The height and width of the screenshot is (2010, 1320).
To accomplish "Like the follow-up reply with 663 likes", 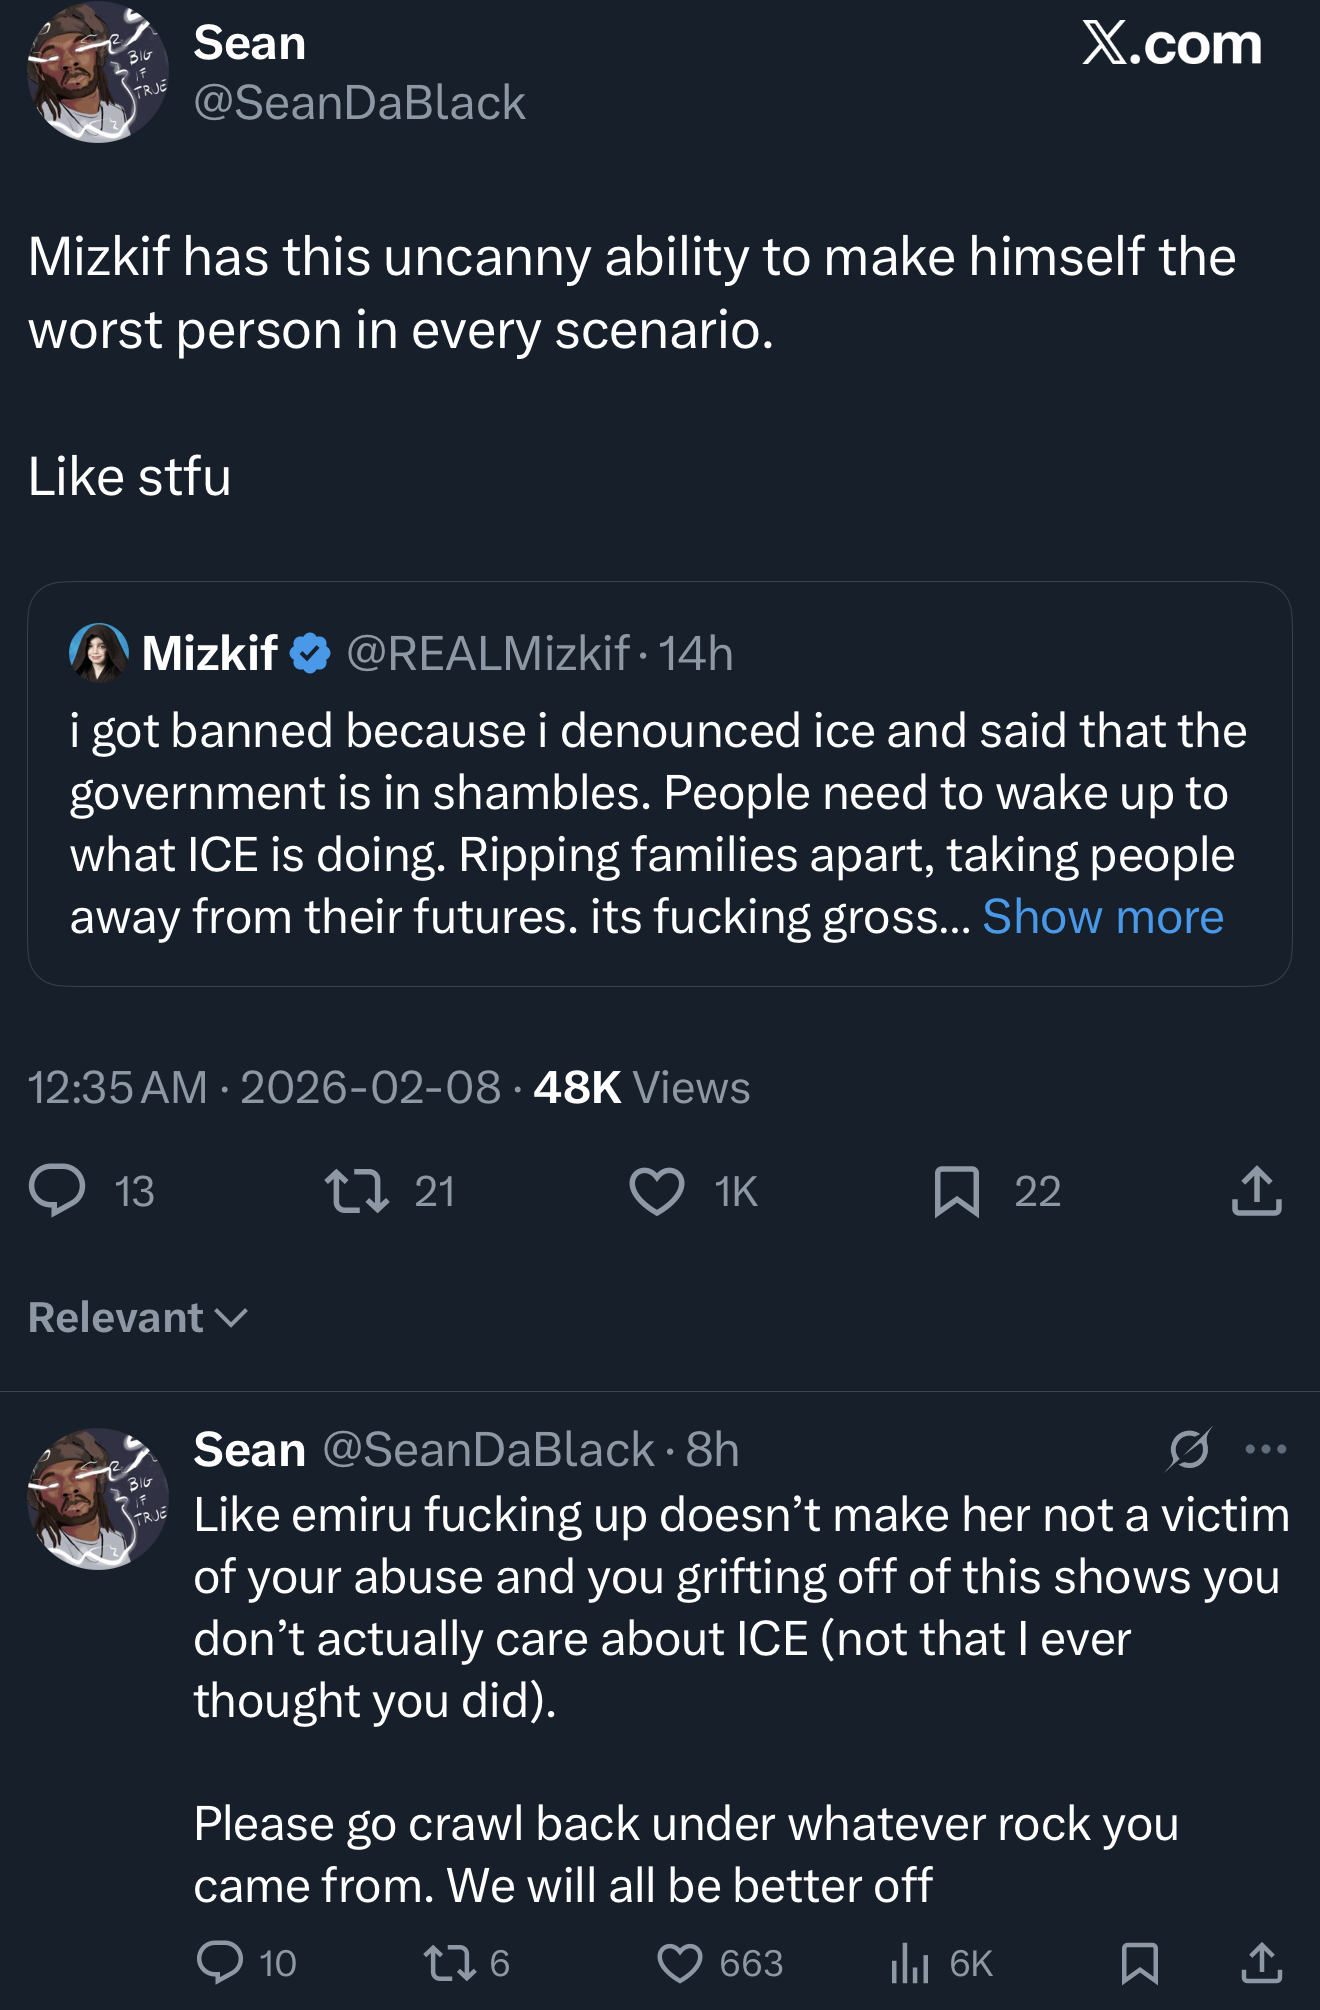I will [x=680, y=1962].
